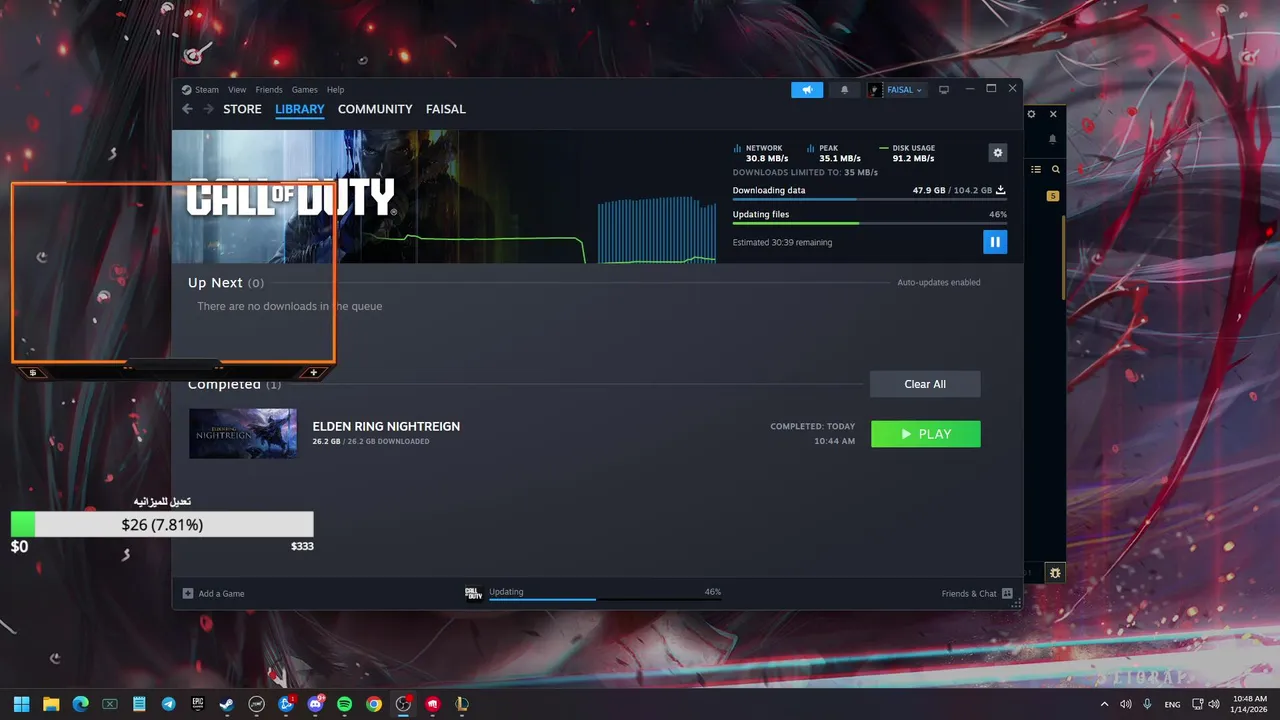The width and height of the screenshot is (1280, 720).
Task: Click the PEAK 35.1 MB/s stat
Action: [x=834, y=153]
